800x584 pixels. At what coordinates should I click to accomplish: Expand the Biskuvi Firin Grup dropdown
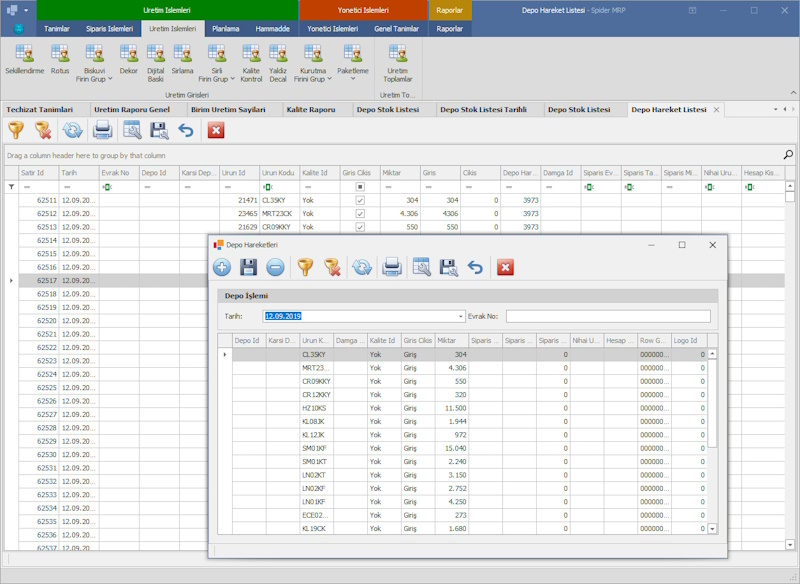point(108,78)
